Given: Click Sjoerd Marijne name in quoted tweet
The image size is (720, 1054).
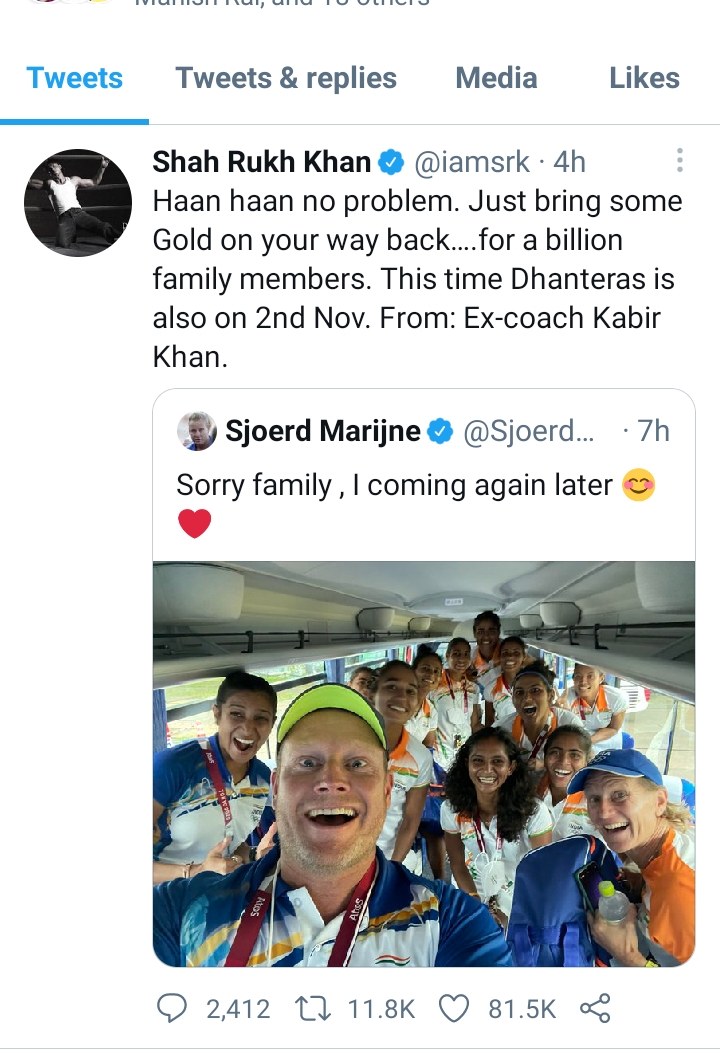Looking at the screenshot, I should (x=323, y=432).
